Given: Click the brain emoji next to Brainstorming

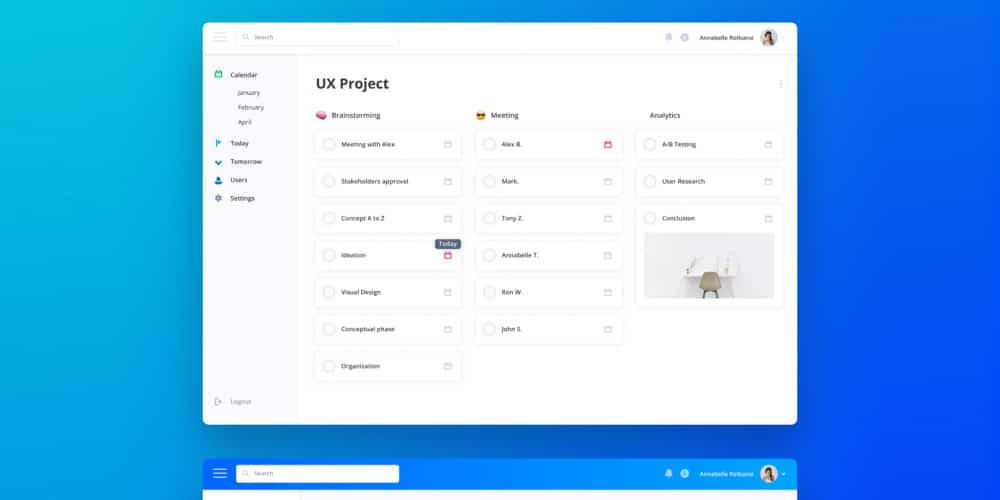Looking at the screenshot, I should [321, 115].
